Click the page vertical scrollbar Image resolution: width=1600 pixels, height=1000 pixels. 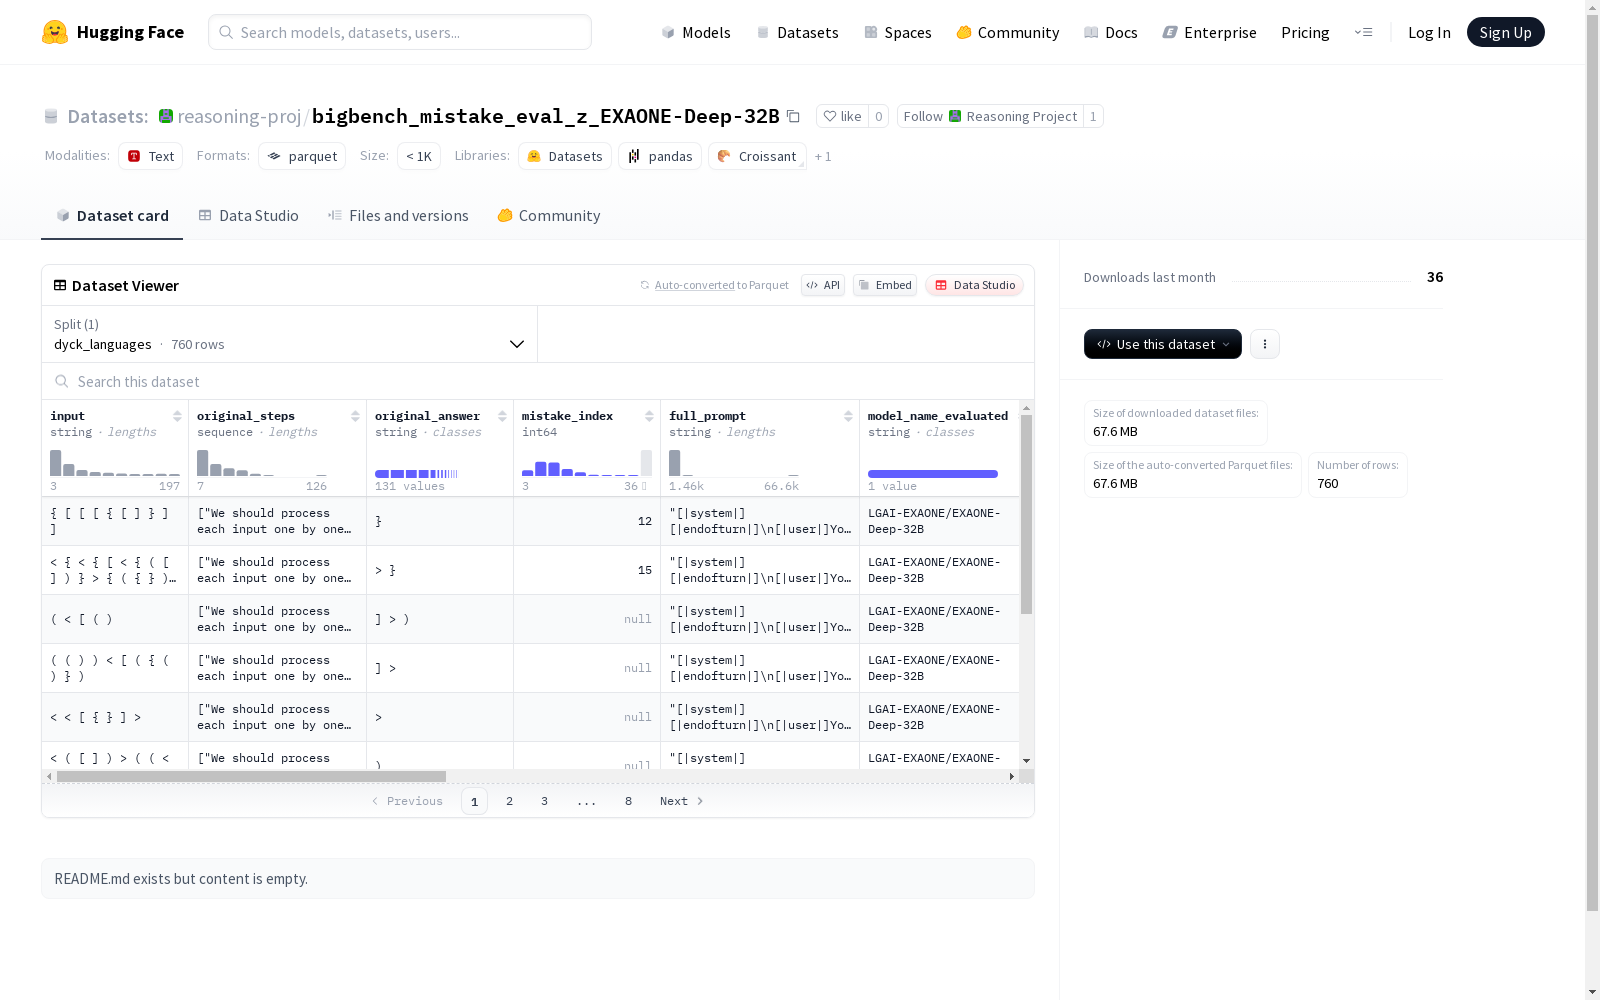click(x=1592, y=460)
